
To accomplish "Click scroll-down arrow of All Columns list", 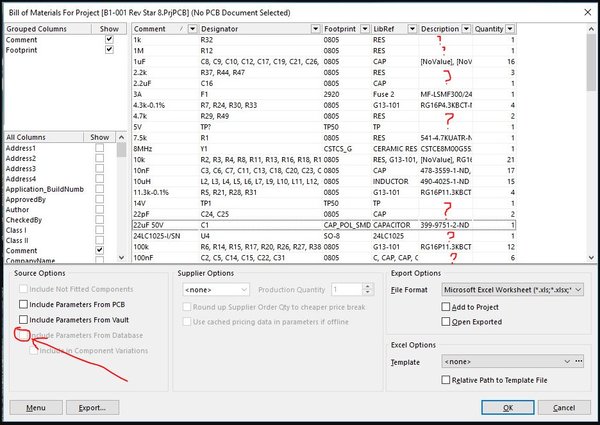I will (121, 257).
